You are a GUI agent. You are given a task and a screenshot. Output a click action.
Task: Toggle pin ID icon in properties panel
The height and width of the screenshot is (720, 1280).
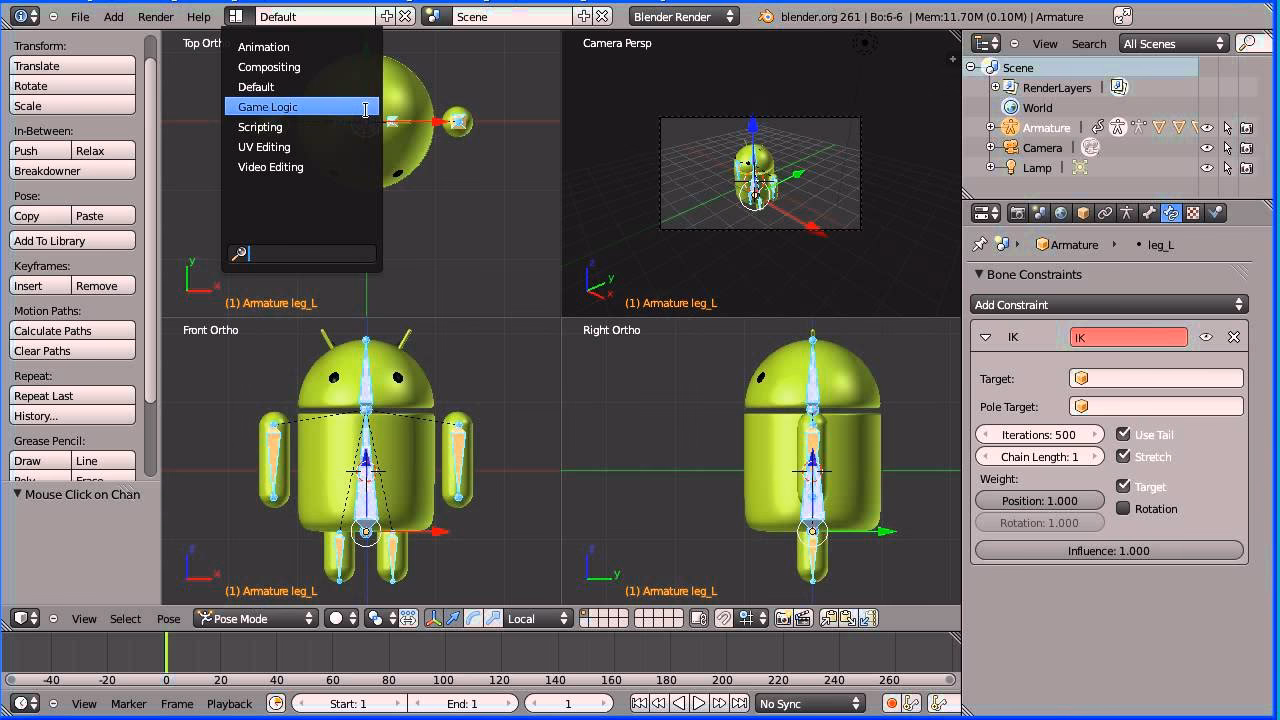[x=979, y=244]
